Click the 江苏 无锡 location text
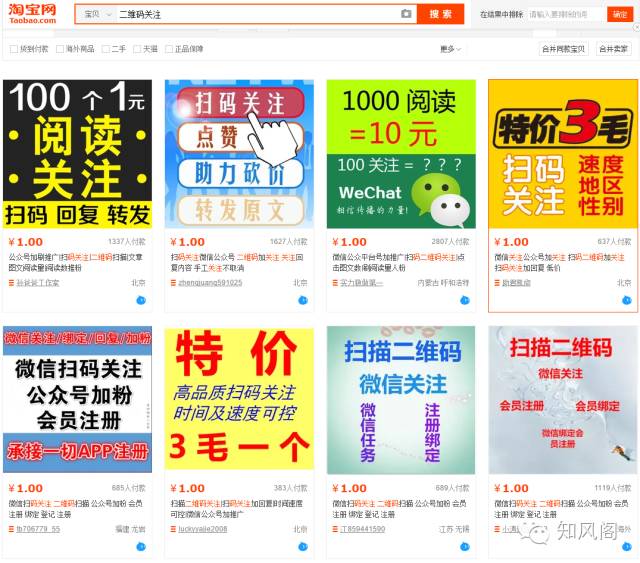Viewport: 640px width, 563px height. click(454, 529)
